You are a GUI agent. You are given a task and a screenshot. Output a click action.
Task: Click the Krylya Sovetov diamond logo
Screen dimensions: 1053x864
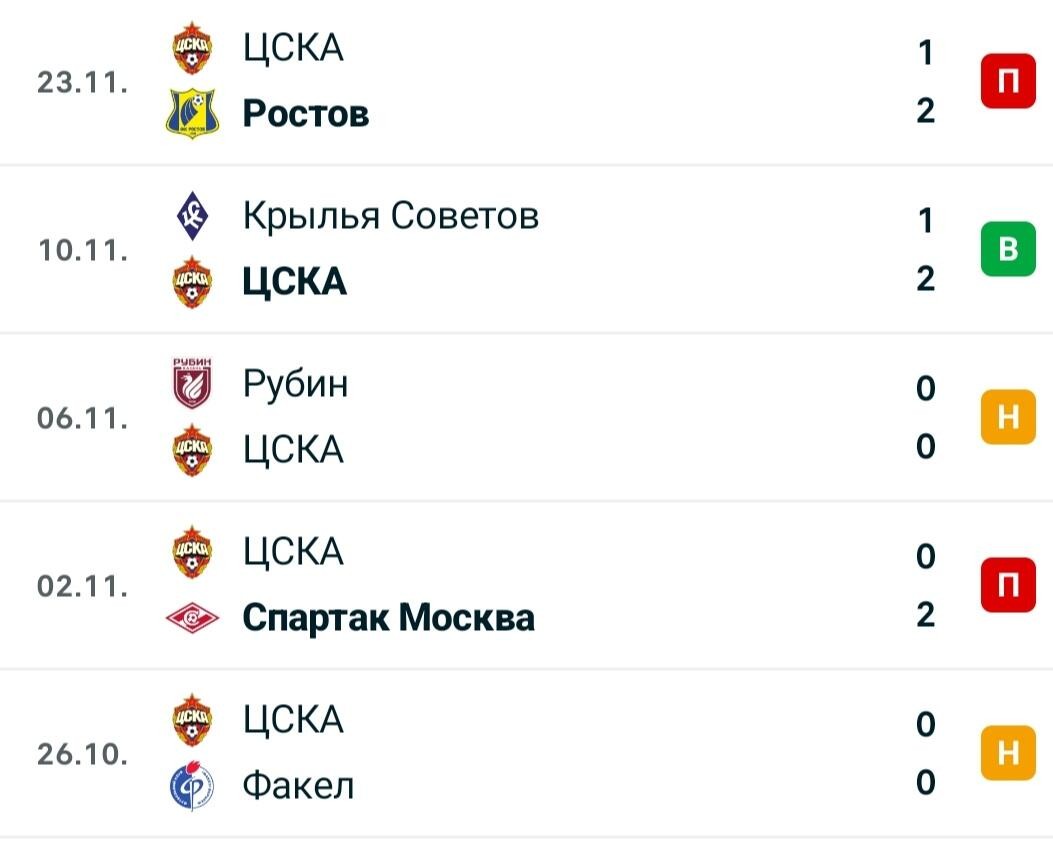192,215
